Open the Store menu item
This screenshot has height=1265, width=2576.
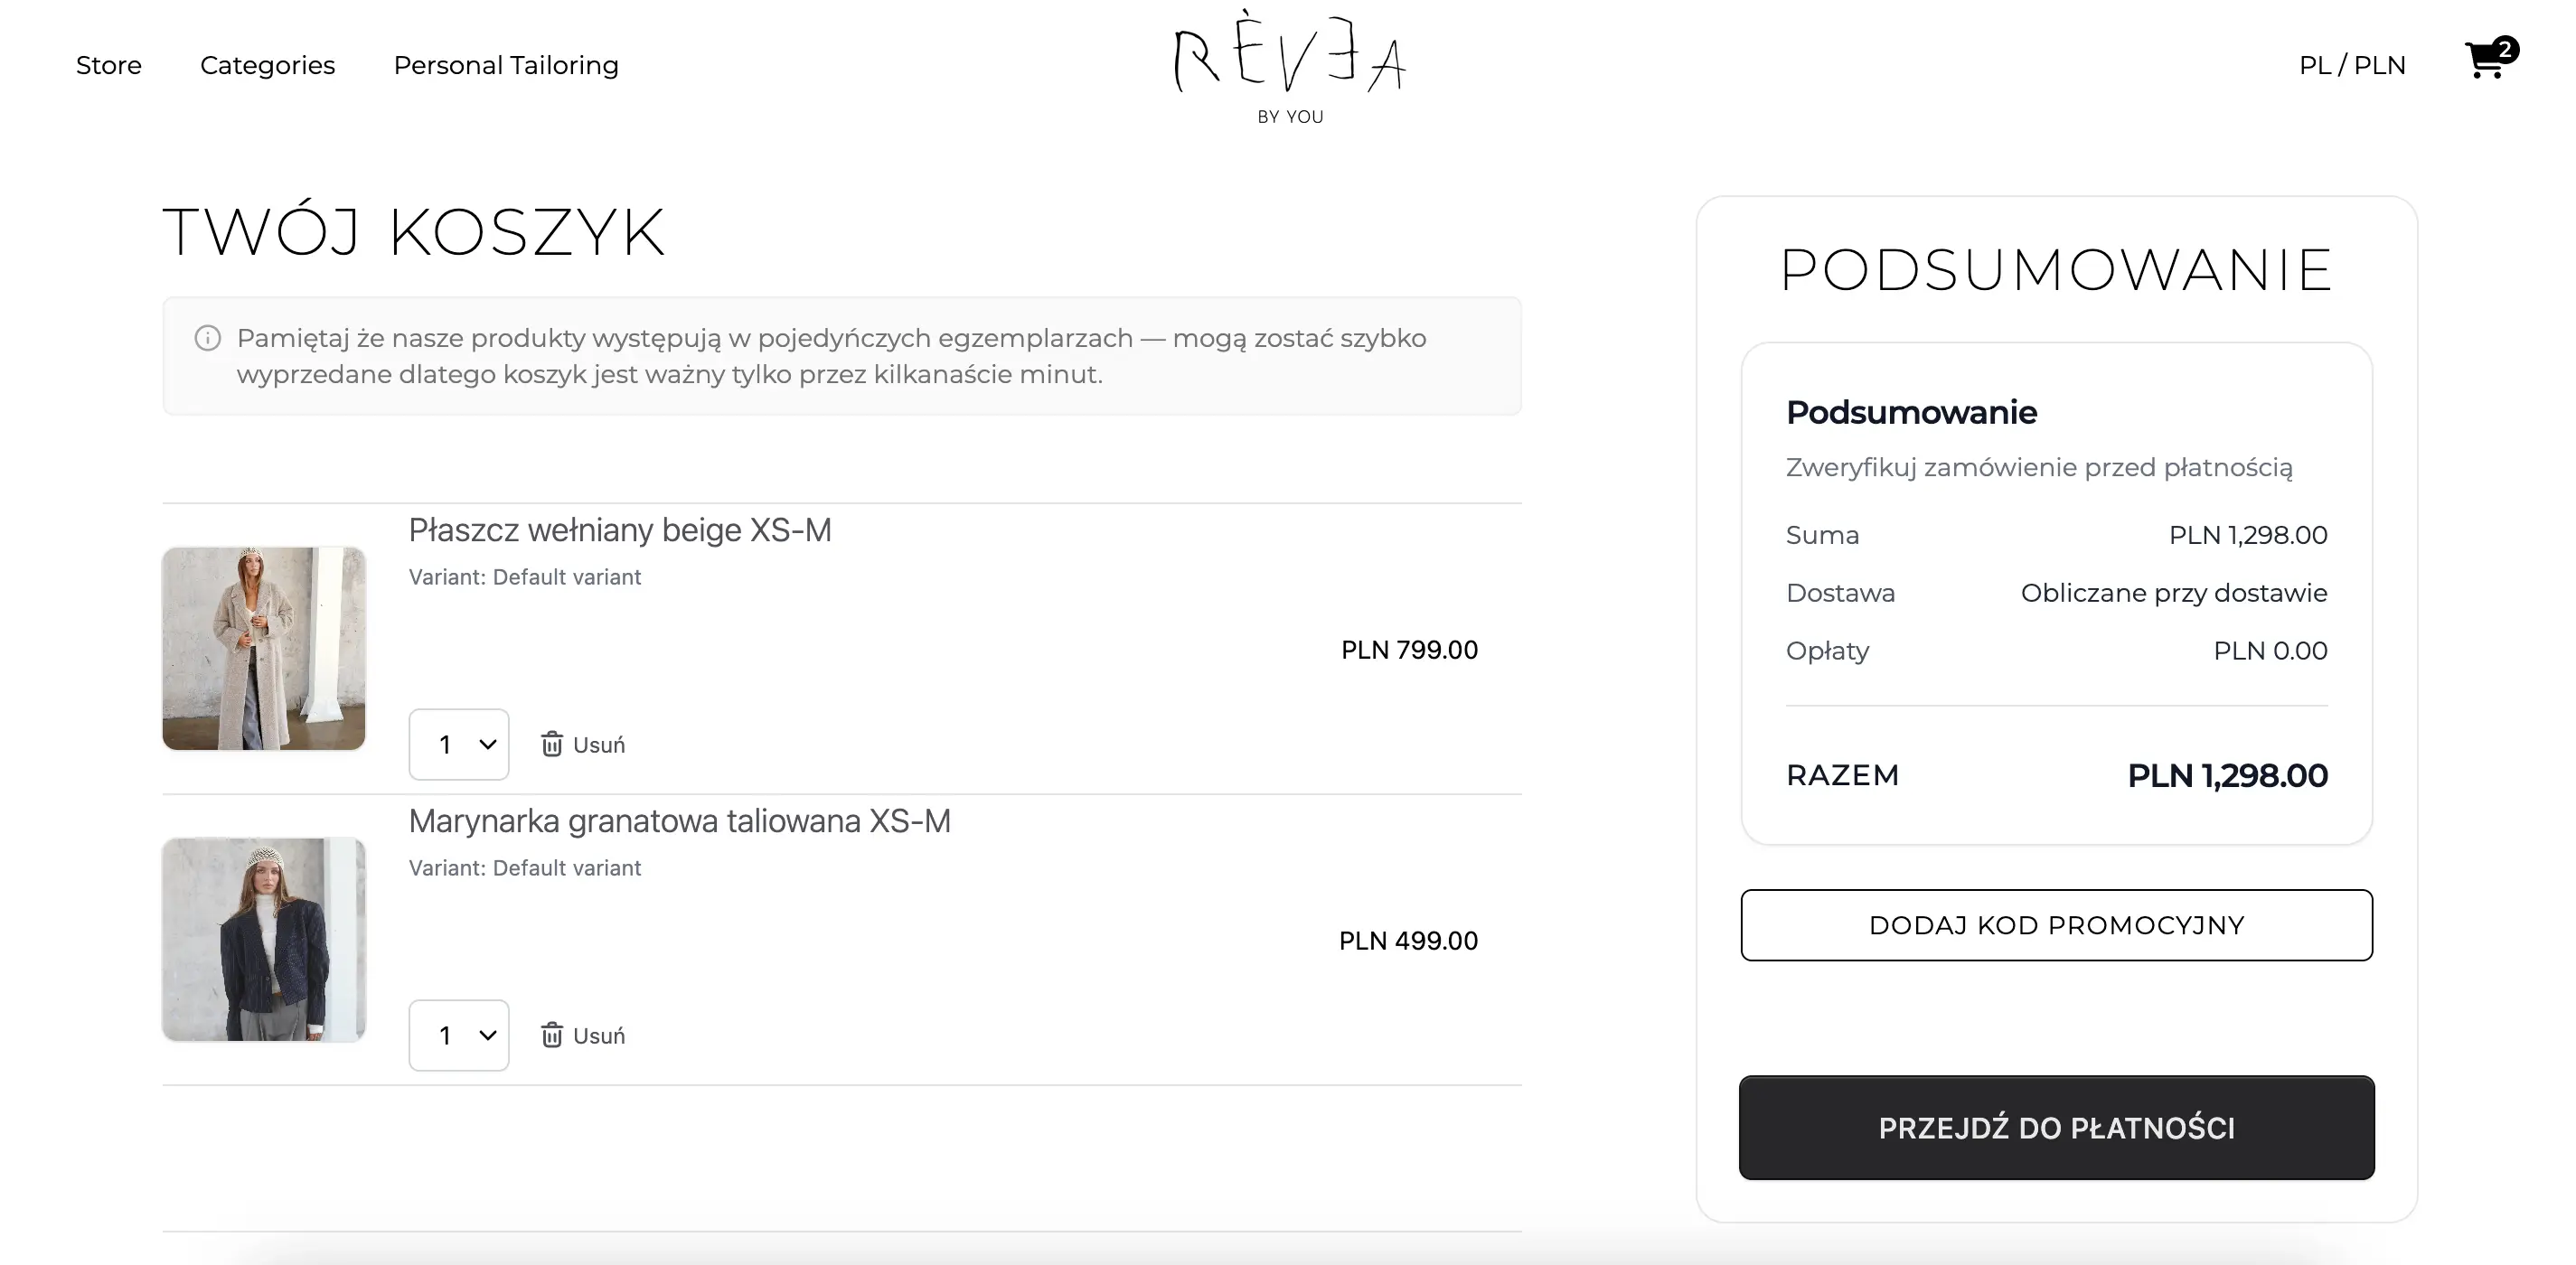pyautogui.click(x=109, y=65)
